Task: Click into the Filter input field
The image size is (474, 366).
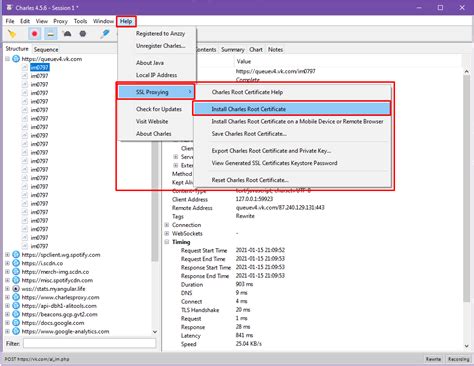Action: pos(89,343)
